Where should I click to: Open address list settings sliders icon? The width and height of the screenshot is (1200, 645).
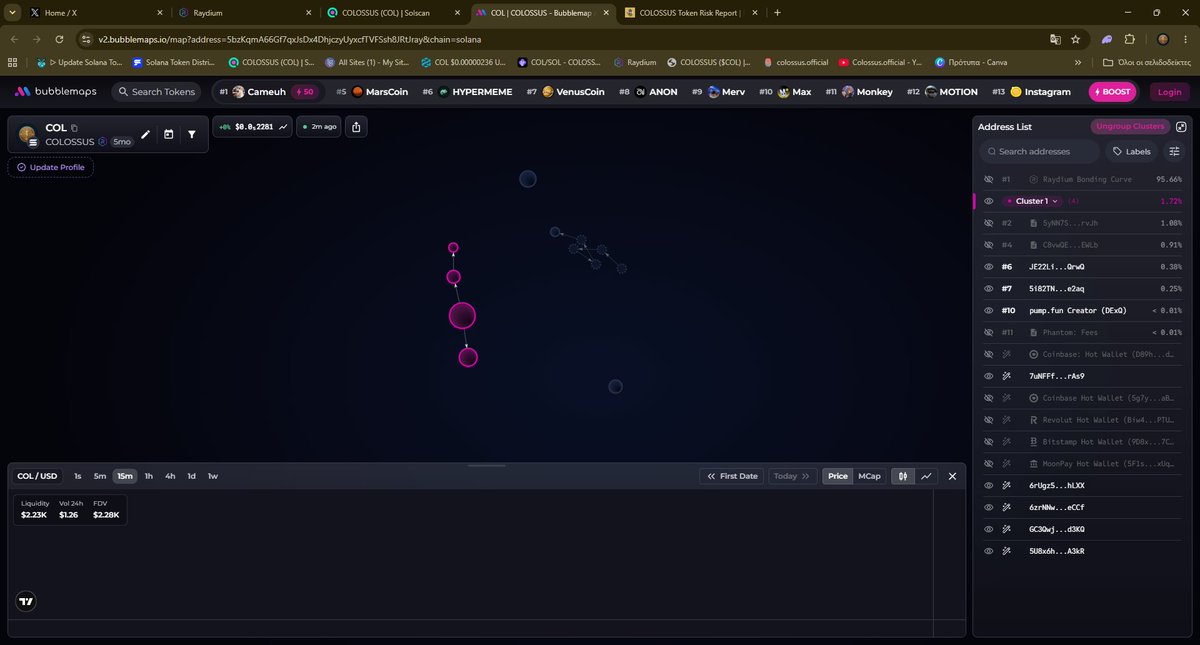(x=1175, y=152)
